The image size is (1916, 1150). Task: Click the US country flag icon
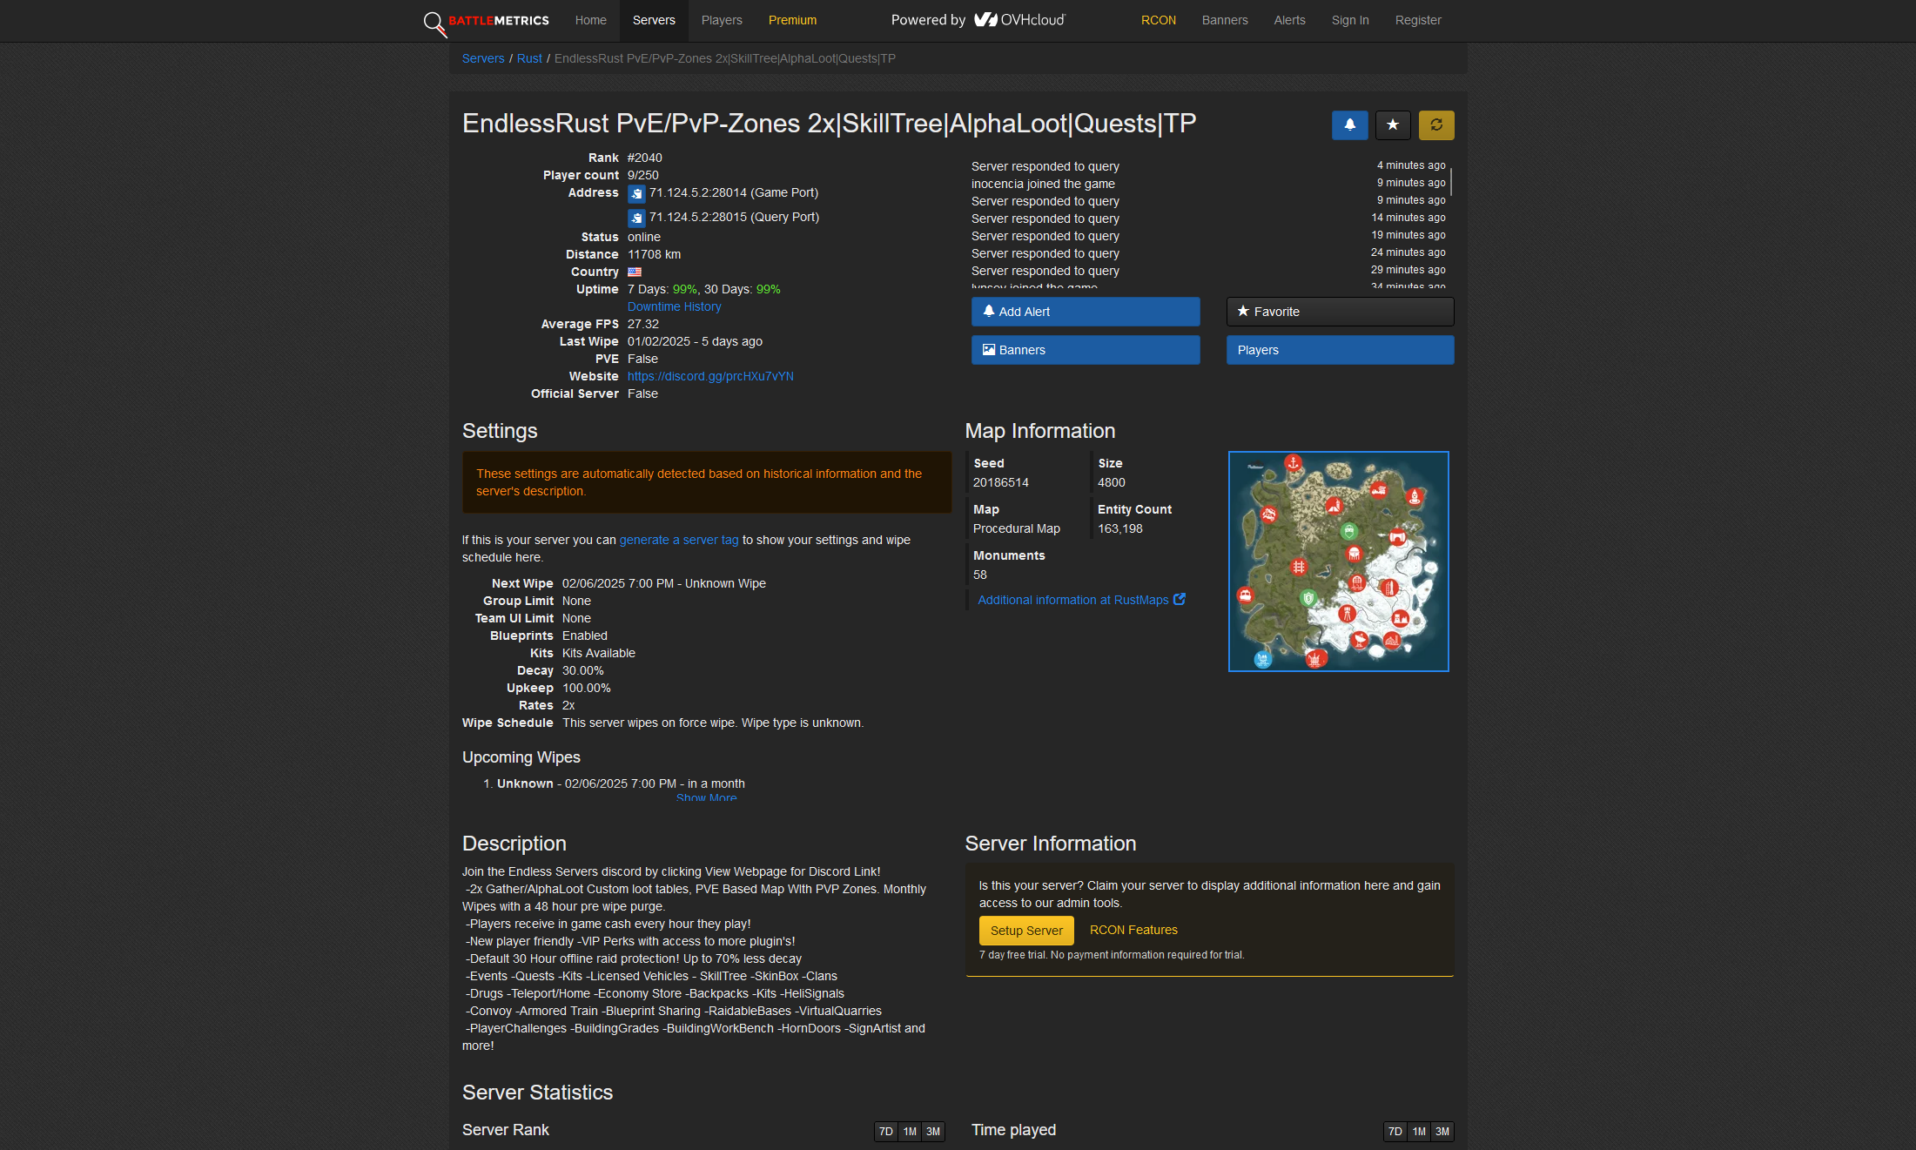pyautogui.click(x=634, y=272)
